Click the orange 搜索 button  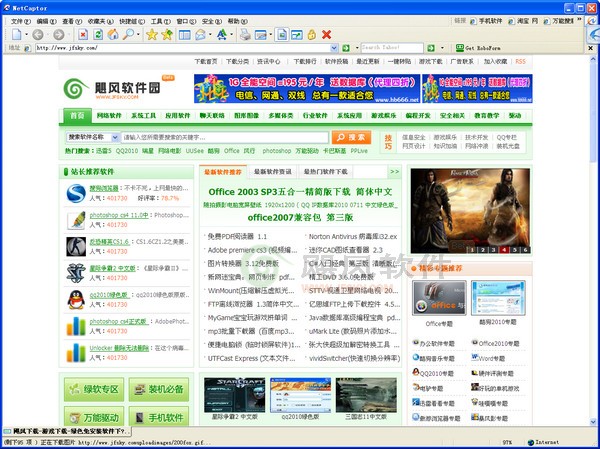tap(351, 137)
